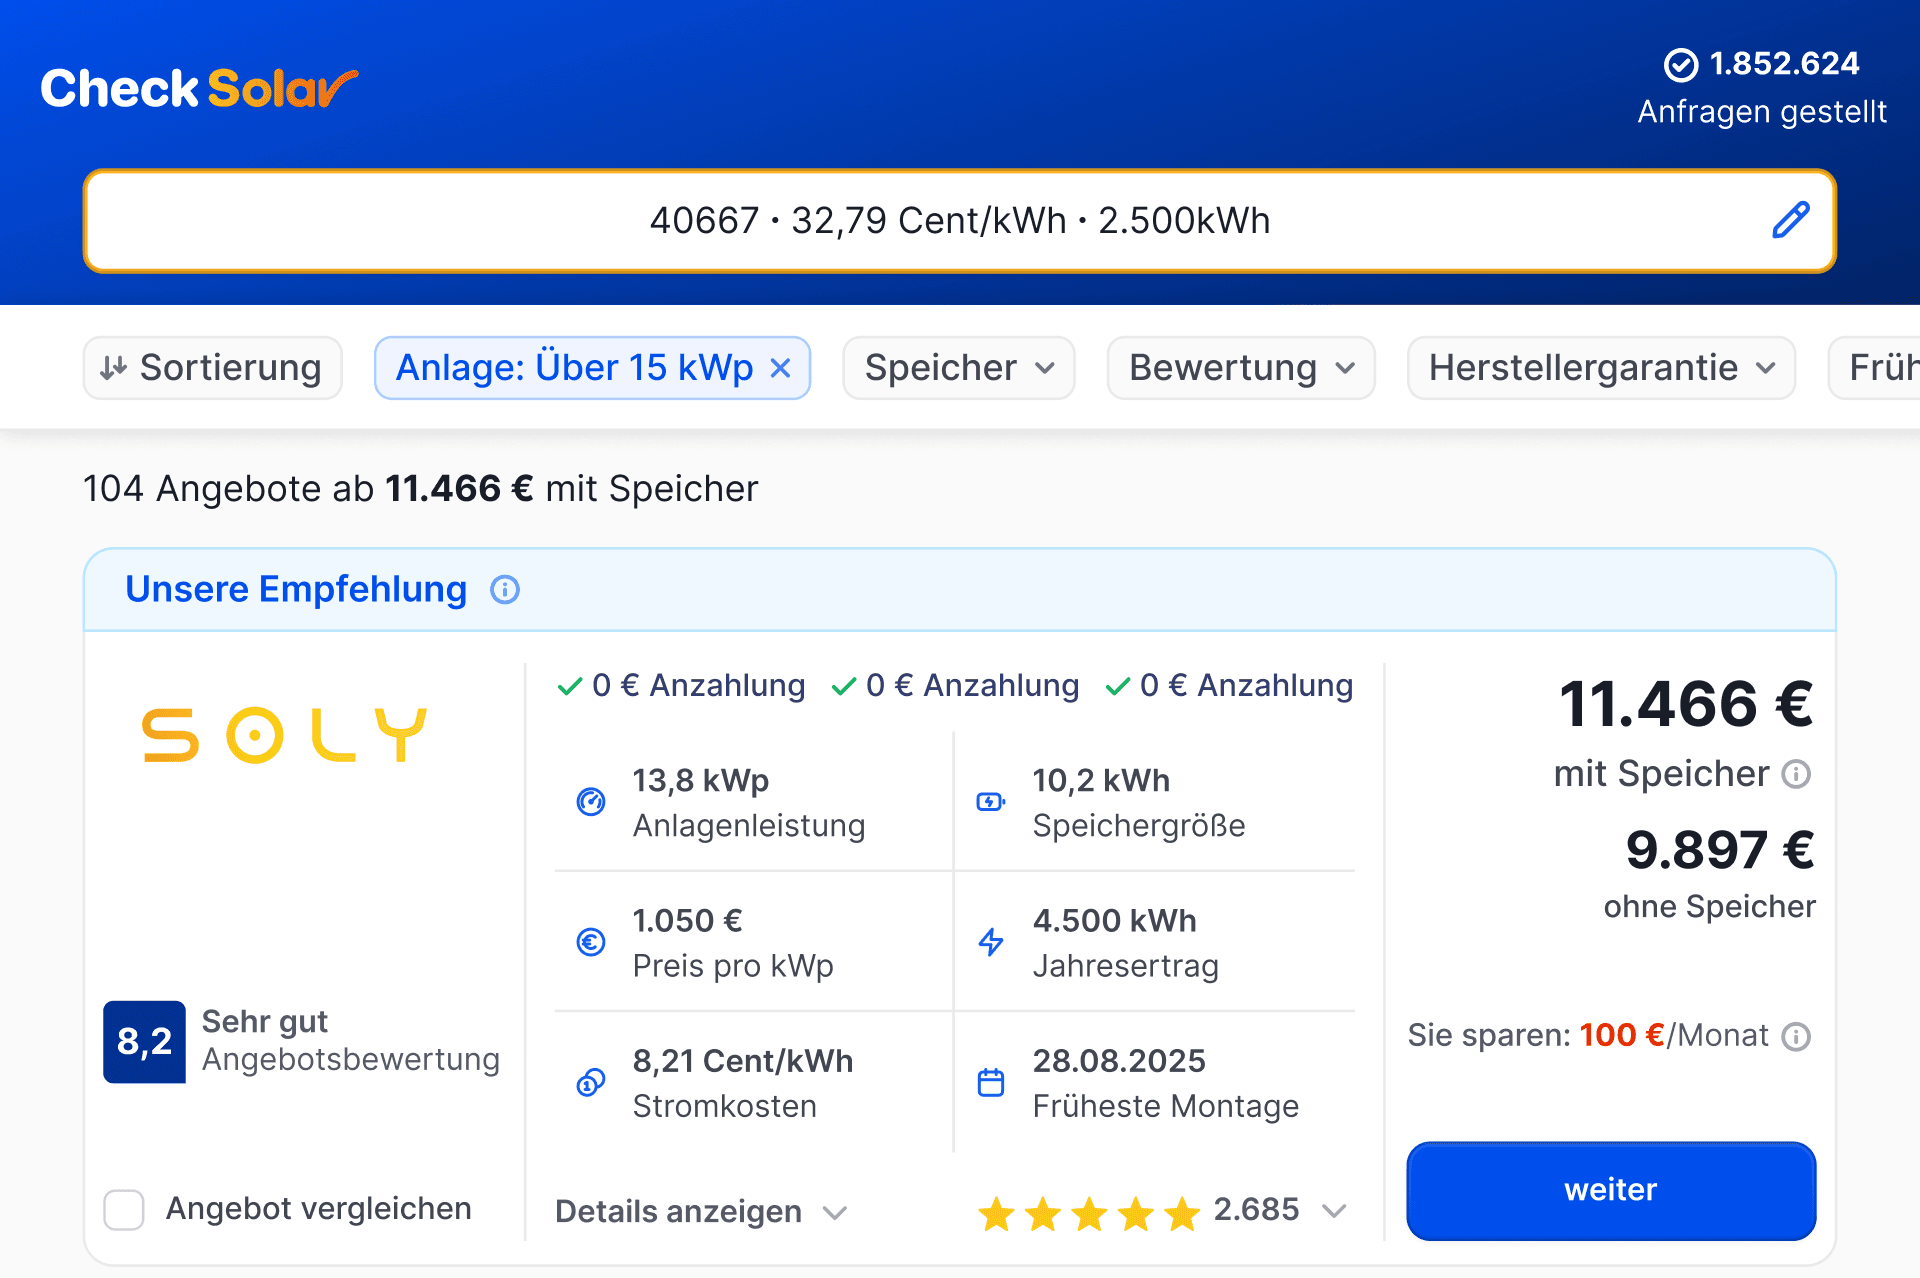
Task: Tick the Angebot vergleichen checkbox
Action: point(124,1209)
